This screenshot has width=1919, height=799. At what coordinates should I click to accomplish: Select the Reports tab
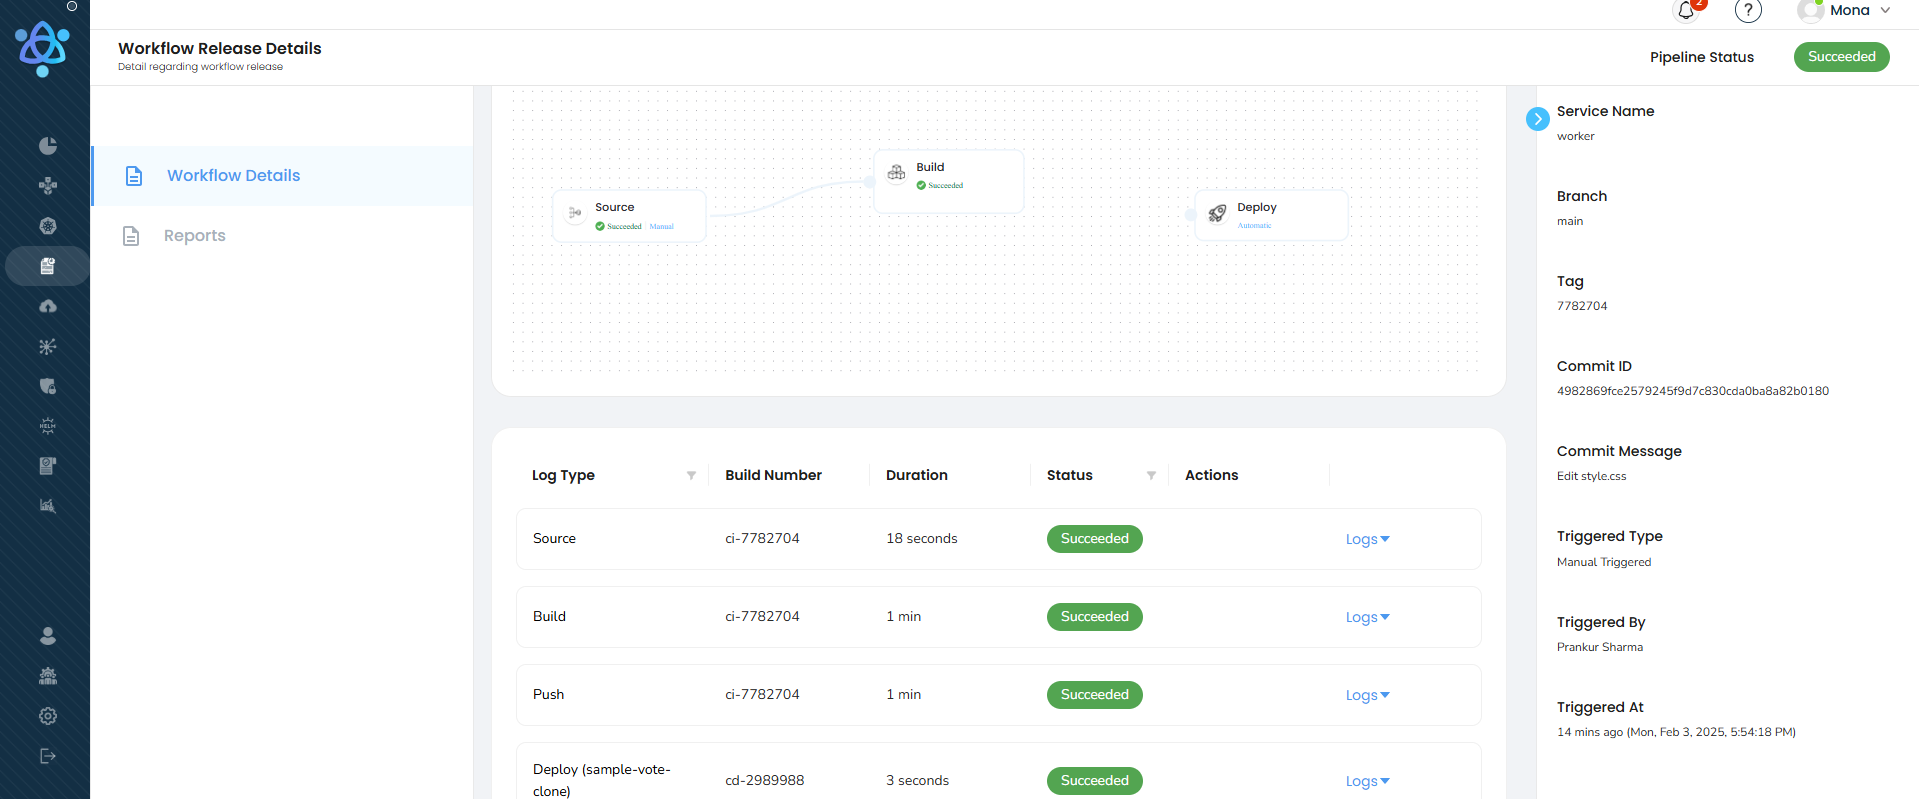point(282,236)
